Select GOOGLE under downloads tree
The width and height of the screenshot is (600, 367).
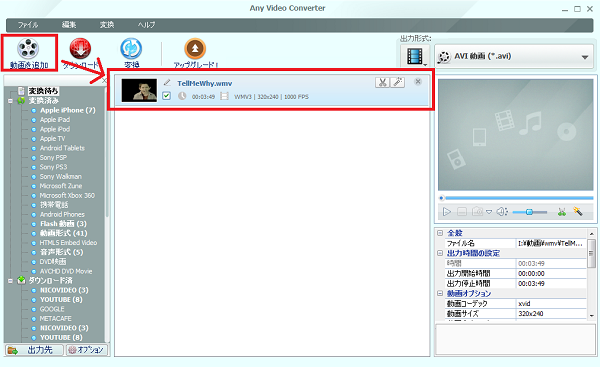52,309
